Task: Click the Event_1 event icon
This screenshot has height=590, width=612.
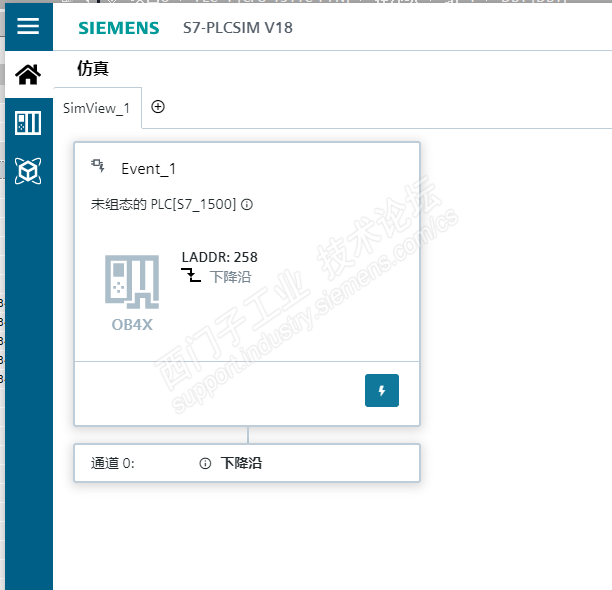Action: coord(98,166)
